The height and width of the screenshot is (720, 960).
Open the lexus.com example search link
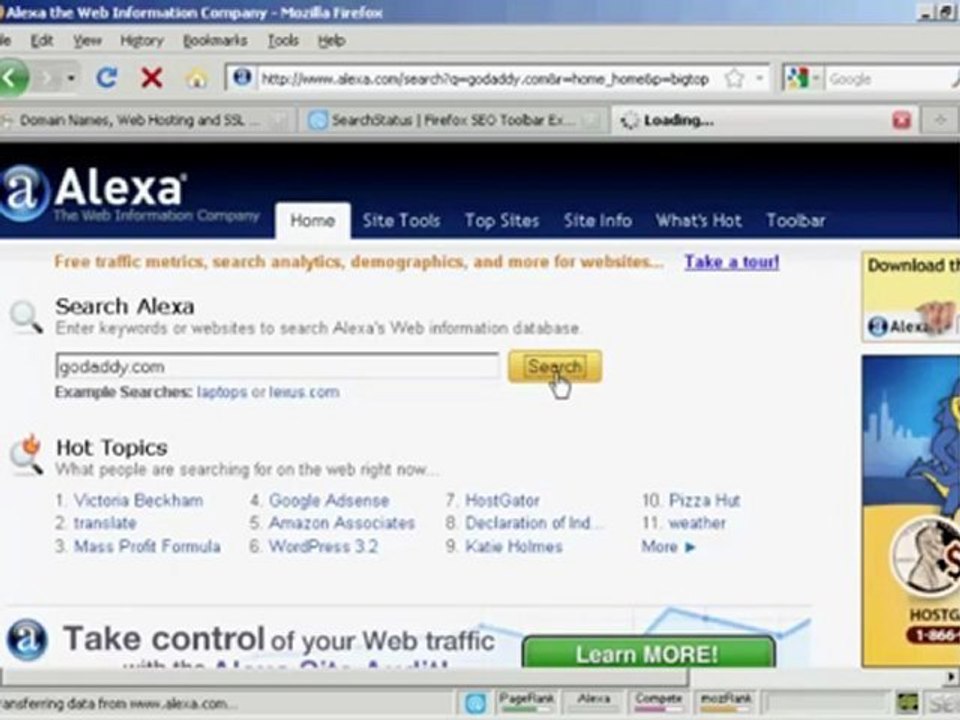304,392
